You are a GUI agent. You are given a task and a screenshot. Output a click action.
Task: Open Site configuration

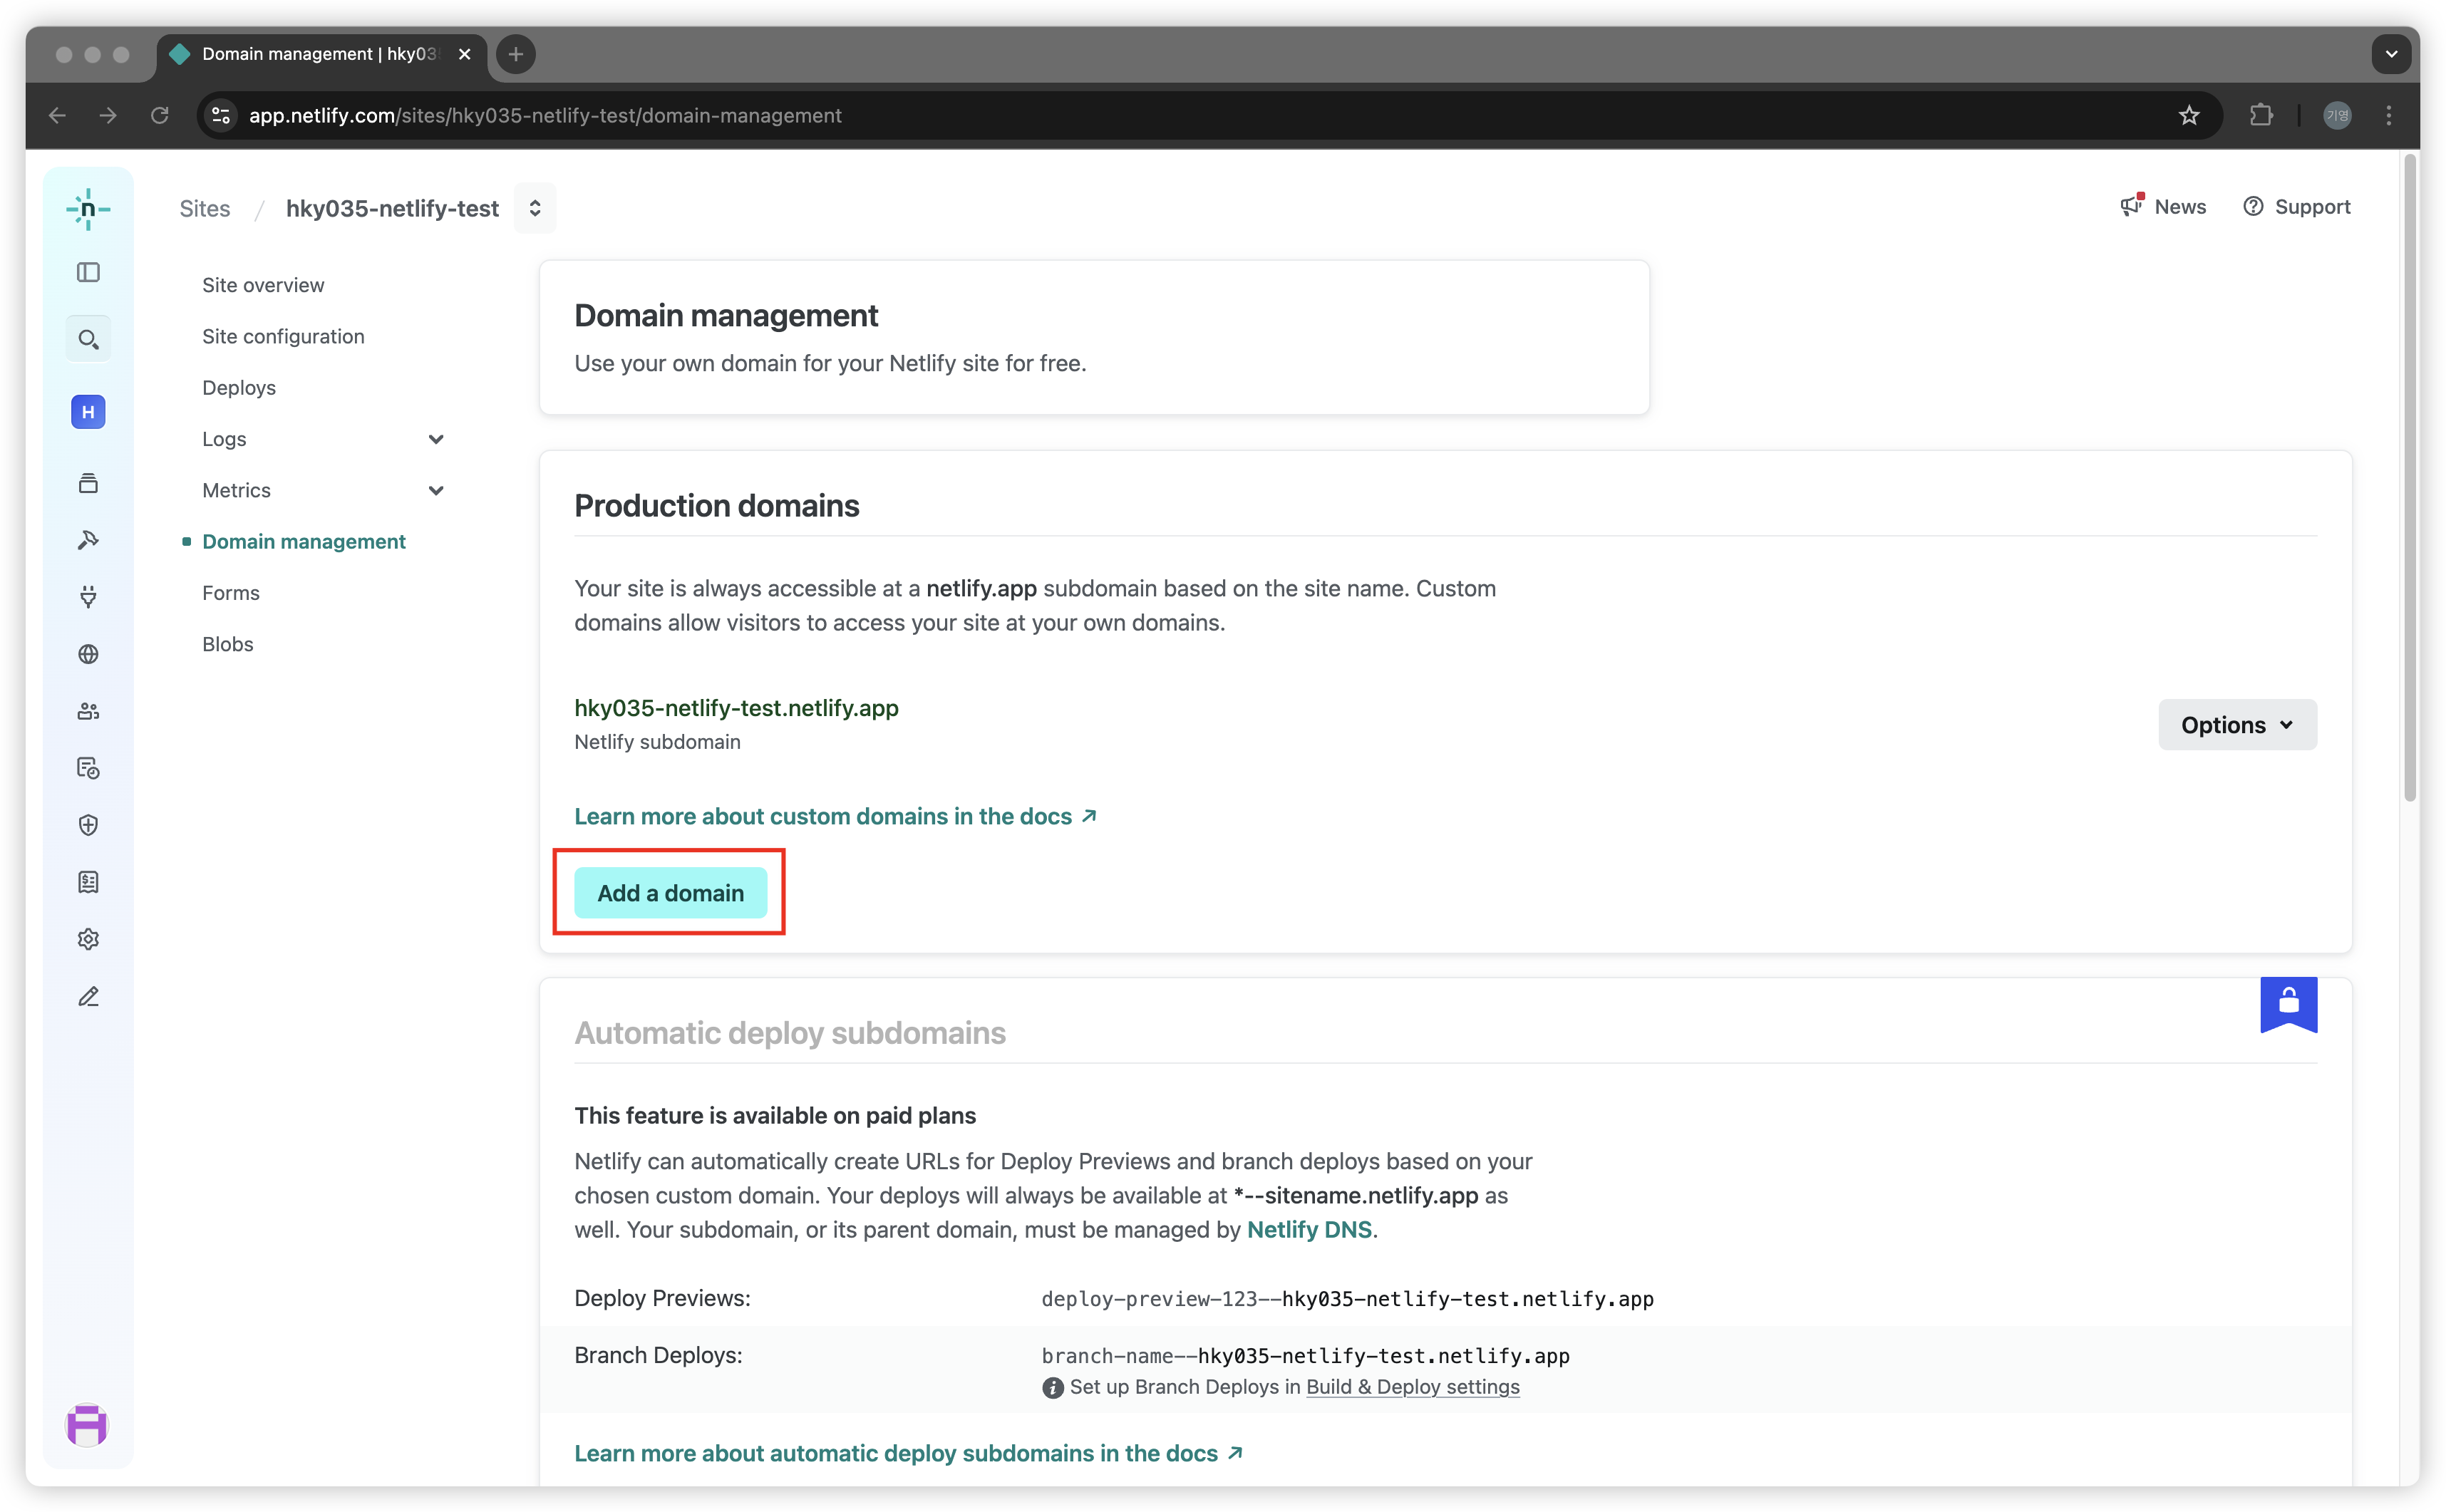click(x=283, y=336)
